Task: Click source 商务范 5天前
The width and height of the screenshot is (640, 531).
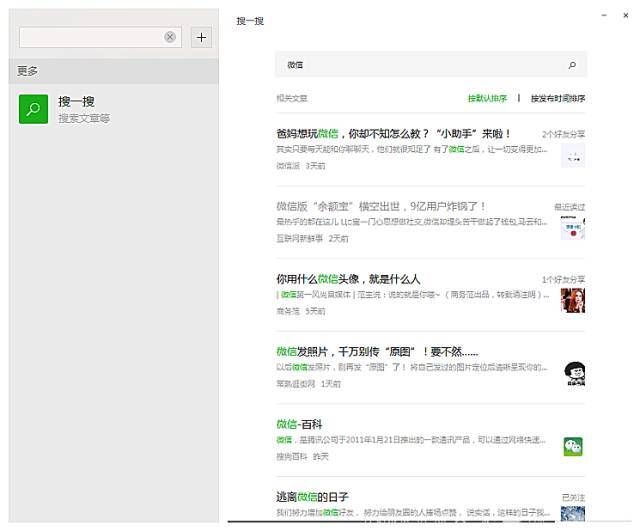Action: coord(301,311)
